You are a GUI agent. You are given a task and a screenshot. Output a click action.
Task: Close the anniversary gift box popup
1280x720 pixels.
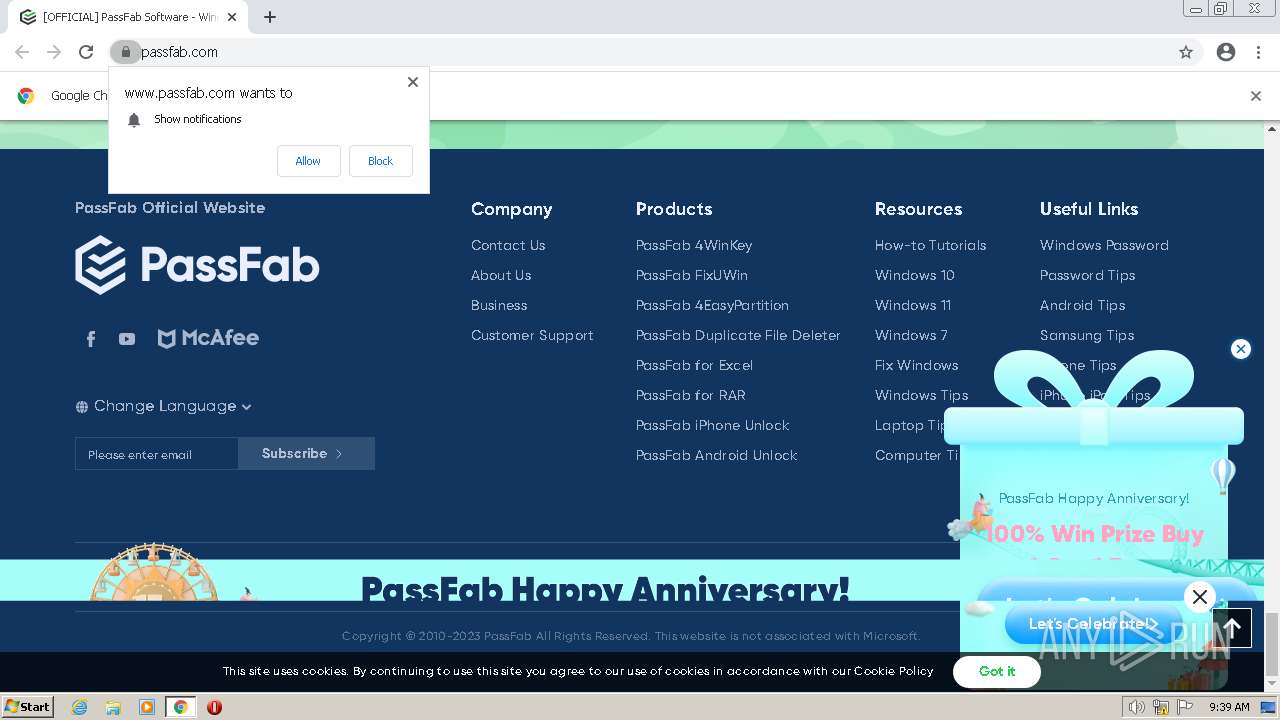[x=1241, y=349]
